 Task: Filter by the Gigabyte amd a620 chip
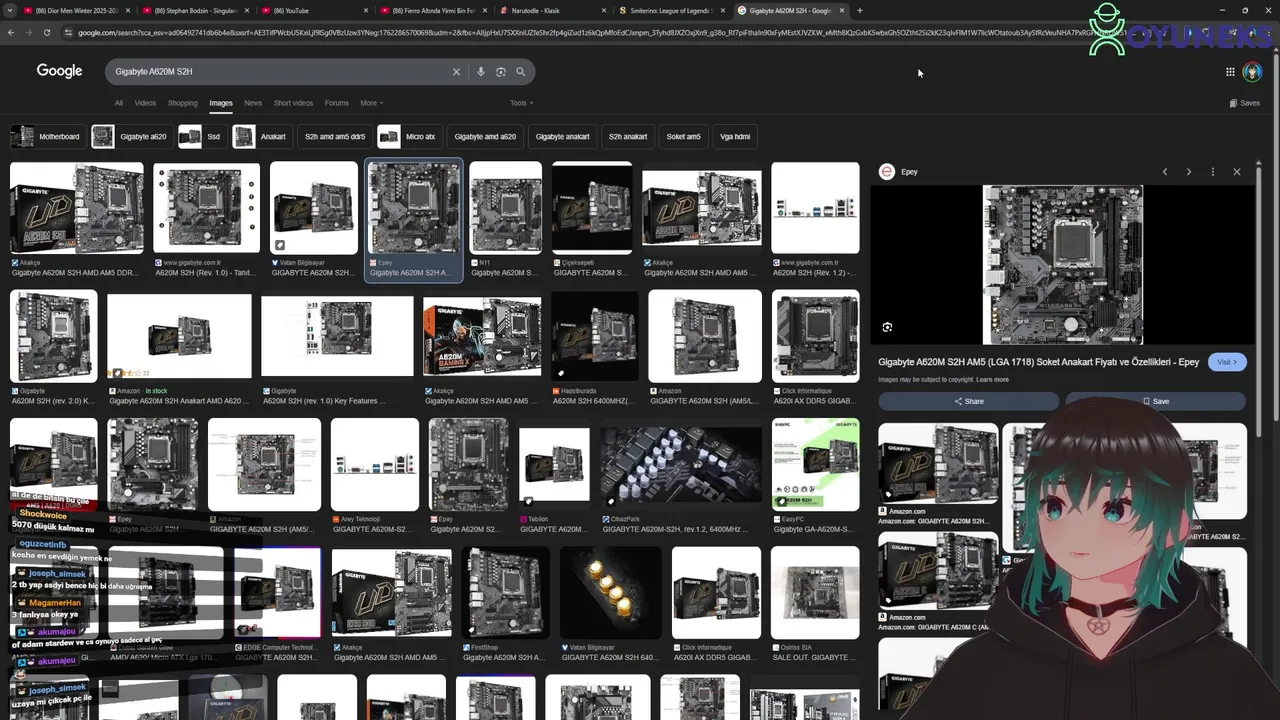point(485,137)
